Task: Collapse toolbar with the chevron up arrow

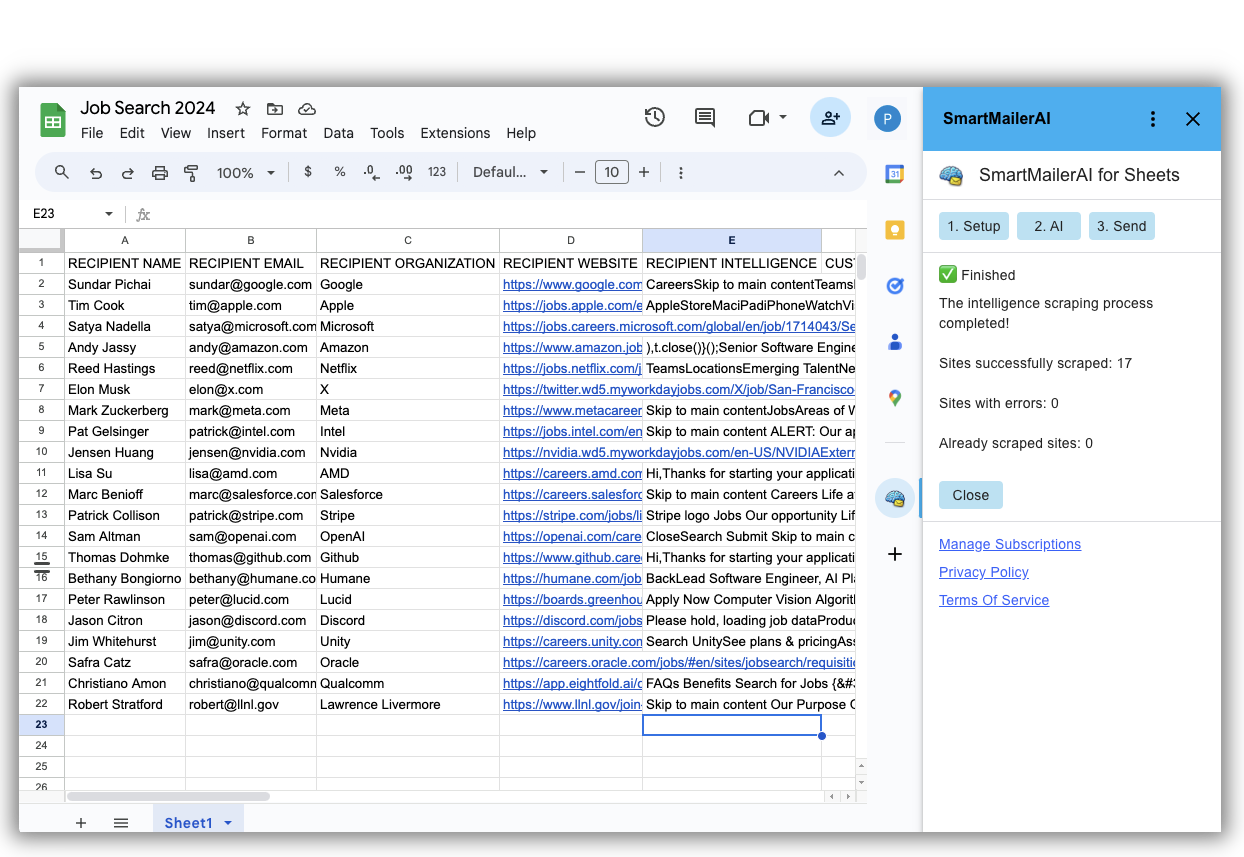Action: (x=839, y=173)
